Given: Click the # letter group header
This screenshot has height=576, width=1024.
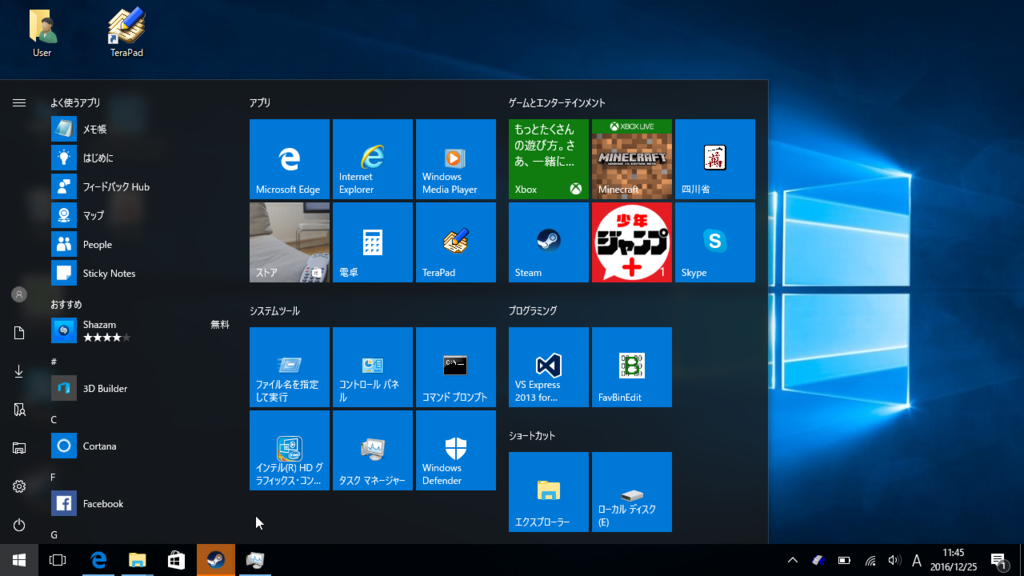Looking at the screenshot, I should click(x=54, y=361).
